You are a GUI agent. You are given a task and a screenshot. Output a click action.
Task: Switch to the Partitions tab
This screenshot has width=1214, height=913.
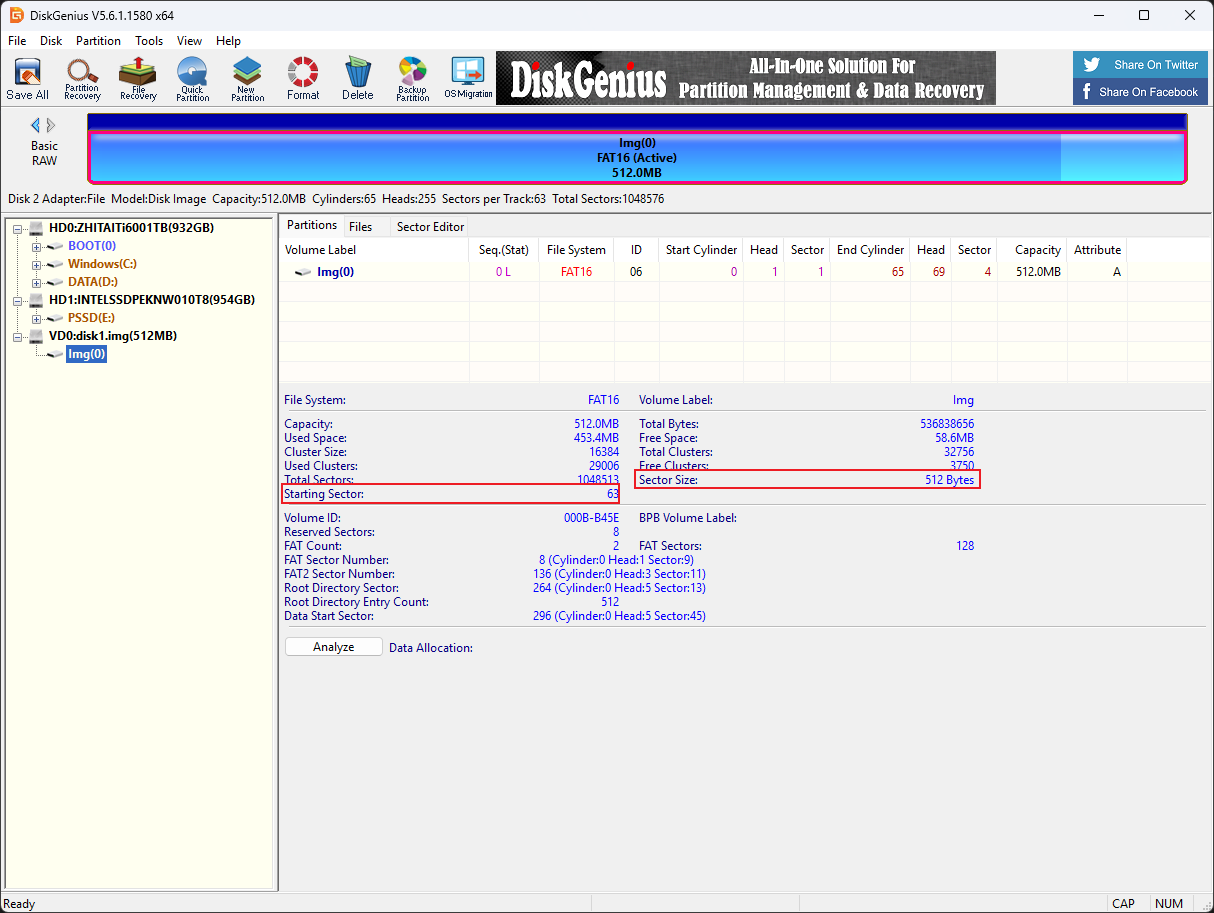[x=312, y=225]
